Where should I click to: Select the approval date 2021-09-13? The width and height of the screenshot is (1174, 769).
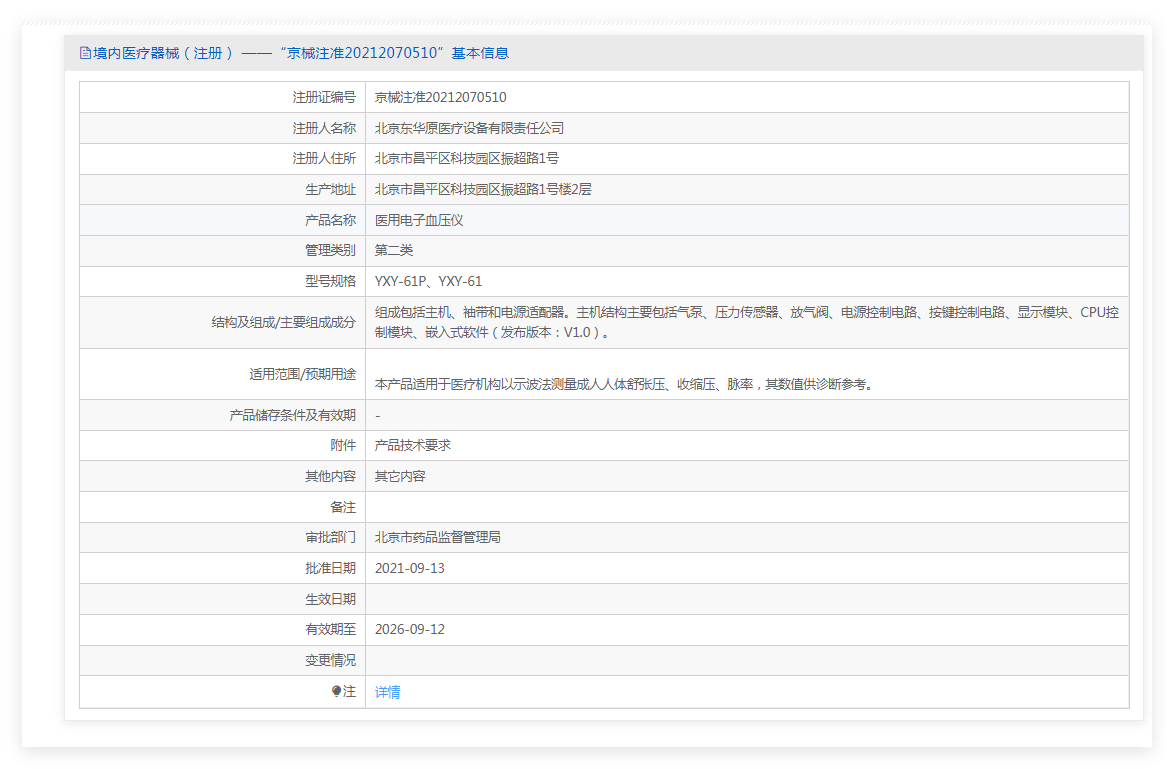(409, 568)
